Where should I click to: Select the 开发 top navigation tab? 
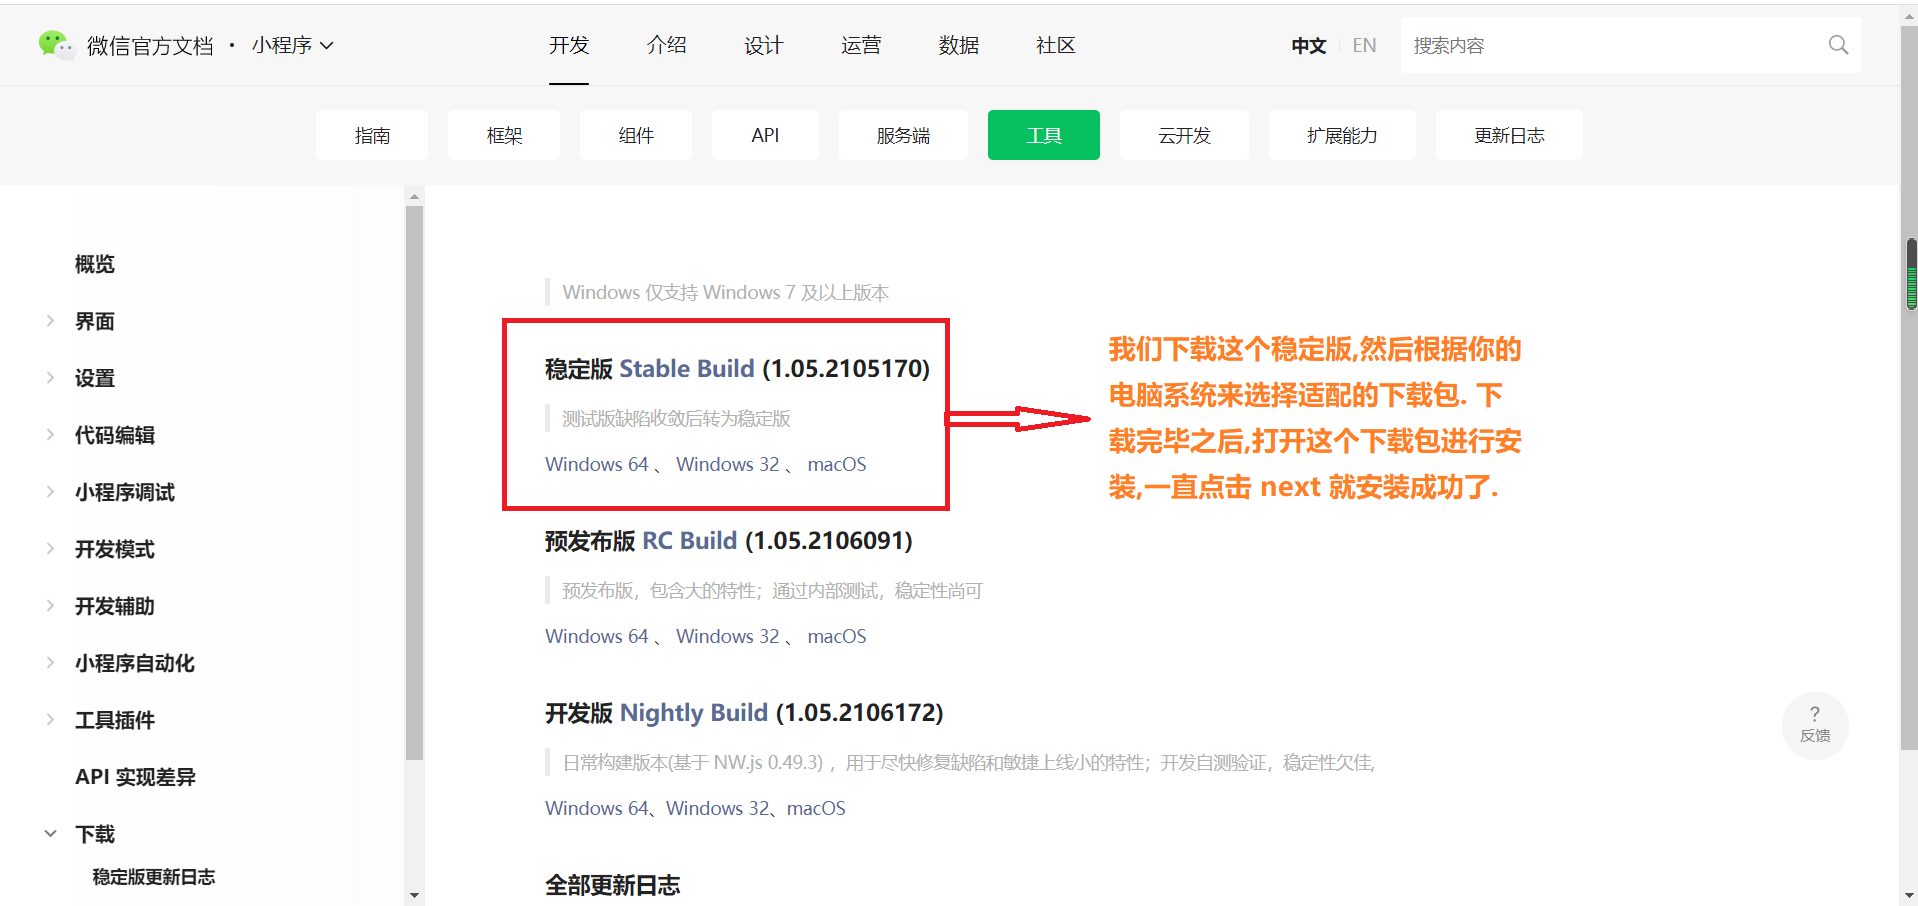tap(569, 45)
